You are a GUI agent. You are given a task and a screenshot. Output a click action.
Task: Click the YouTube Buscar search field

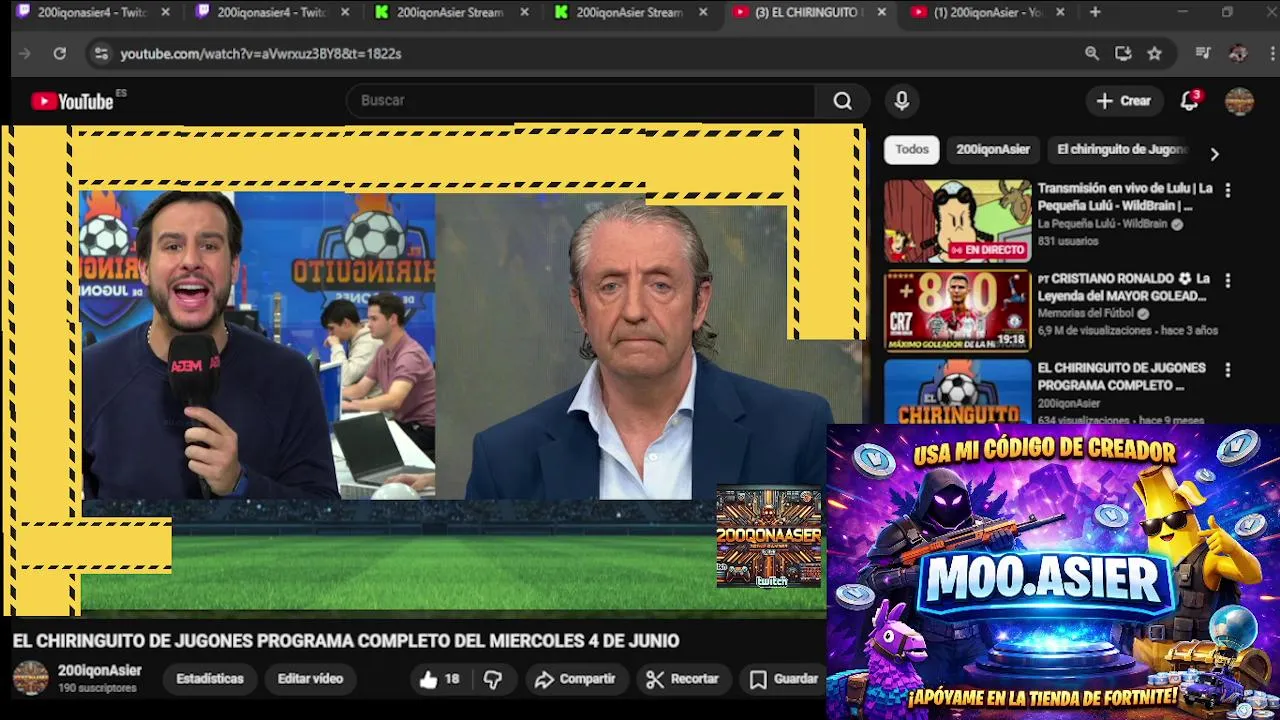pyautogui.click(x=581, y=101)
